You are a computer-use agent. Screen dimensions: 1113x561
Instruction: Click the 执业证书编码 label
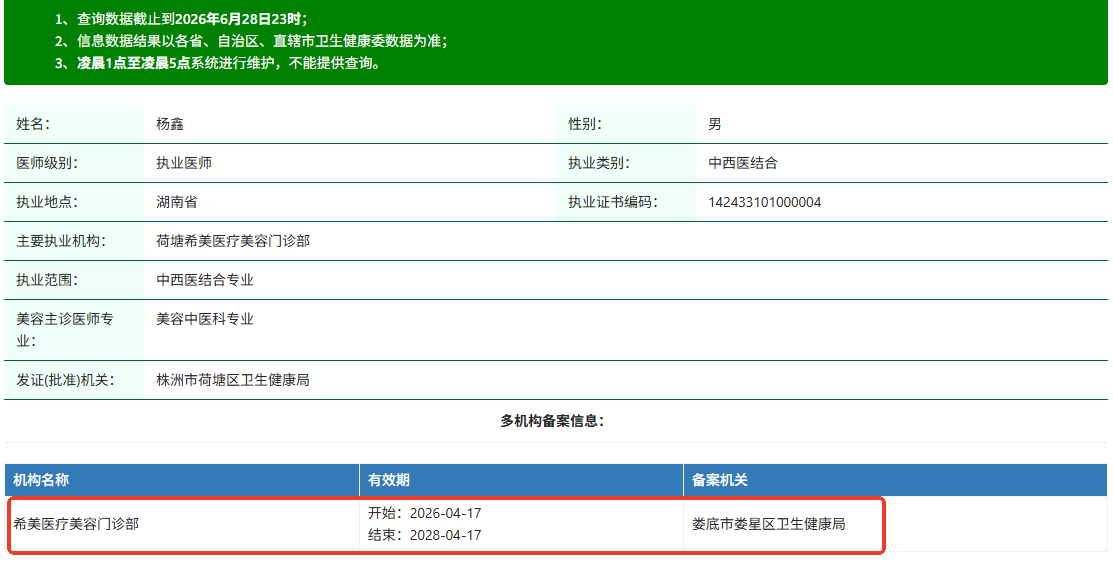613,202
